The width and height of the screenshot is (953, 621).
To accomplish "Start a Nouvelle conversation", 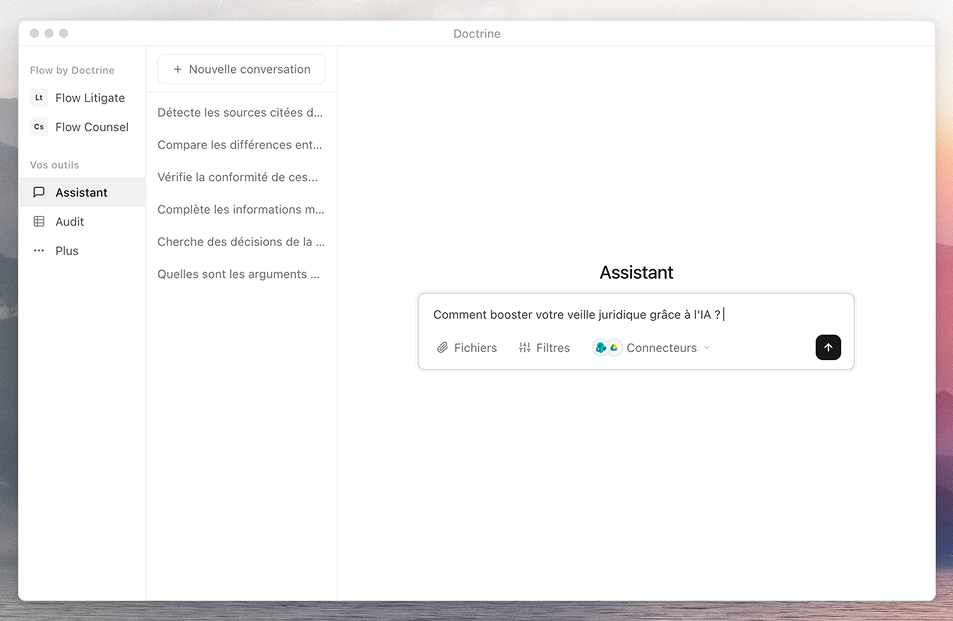I will pyautogui.click(x=241, y=69).
